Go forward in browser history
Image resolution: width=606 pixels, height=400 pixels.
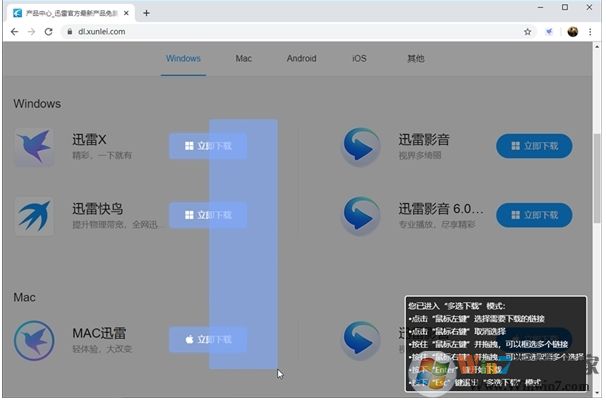[32, 32]
